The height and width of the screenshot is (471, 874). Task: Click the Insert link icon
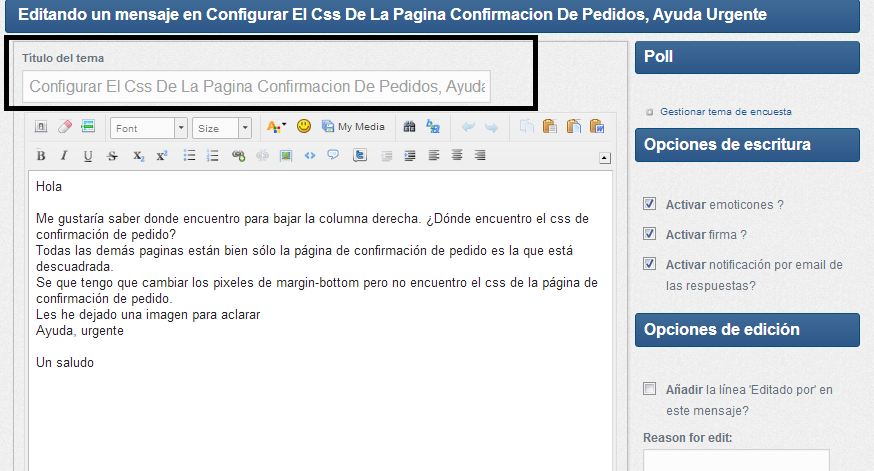pos(239,156)
